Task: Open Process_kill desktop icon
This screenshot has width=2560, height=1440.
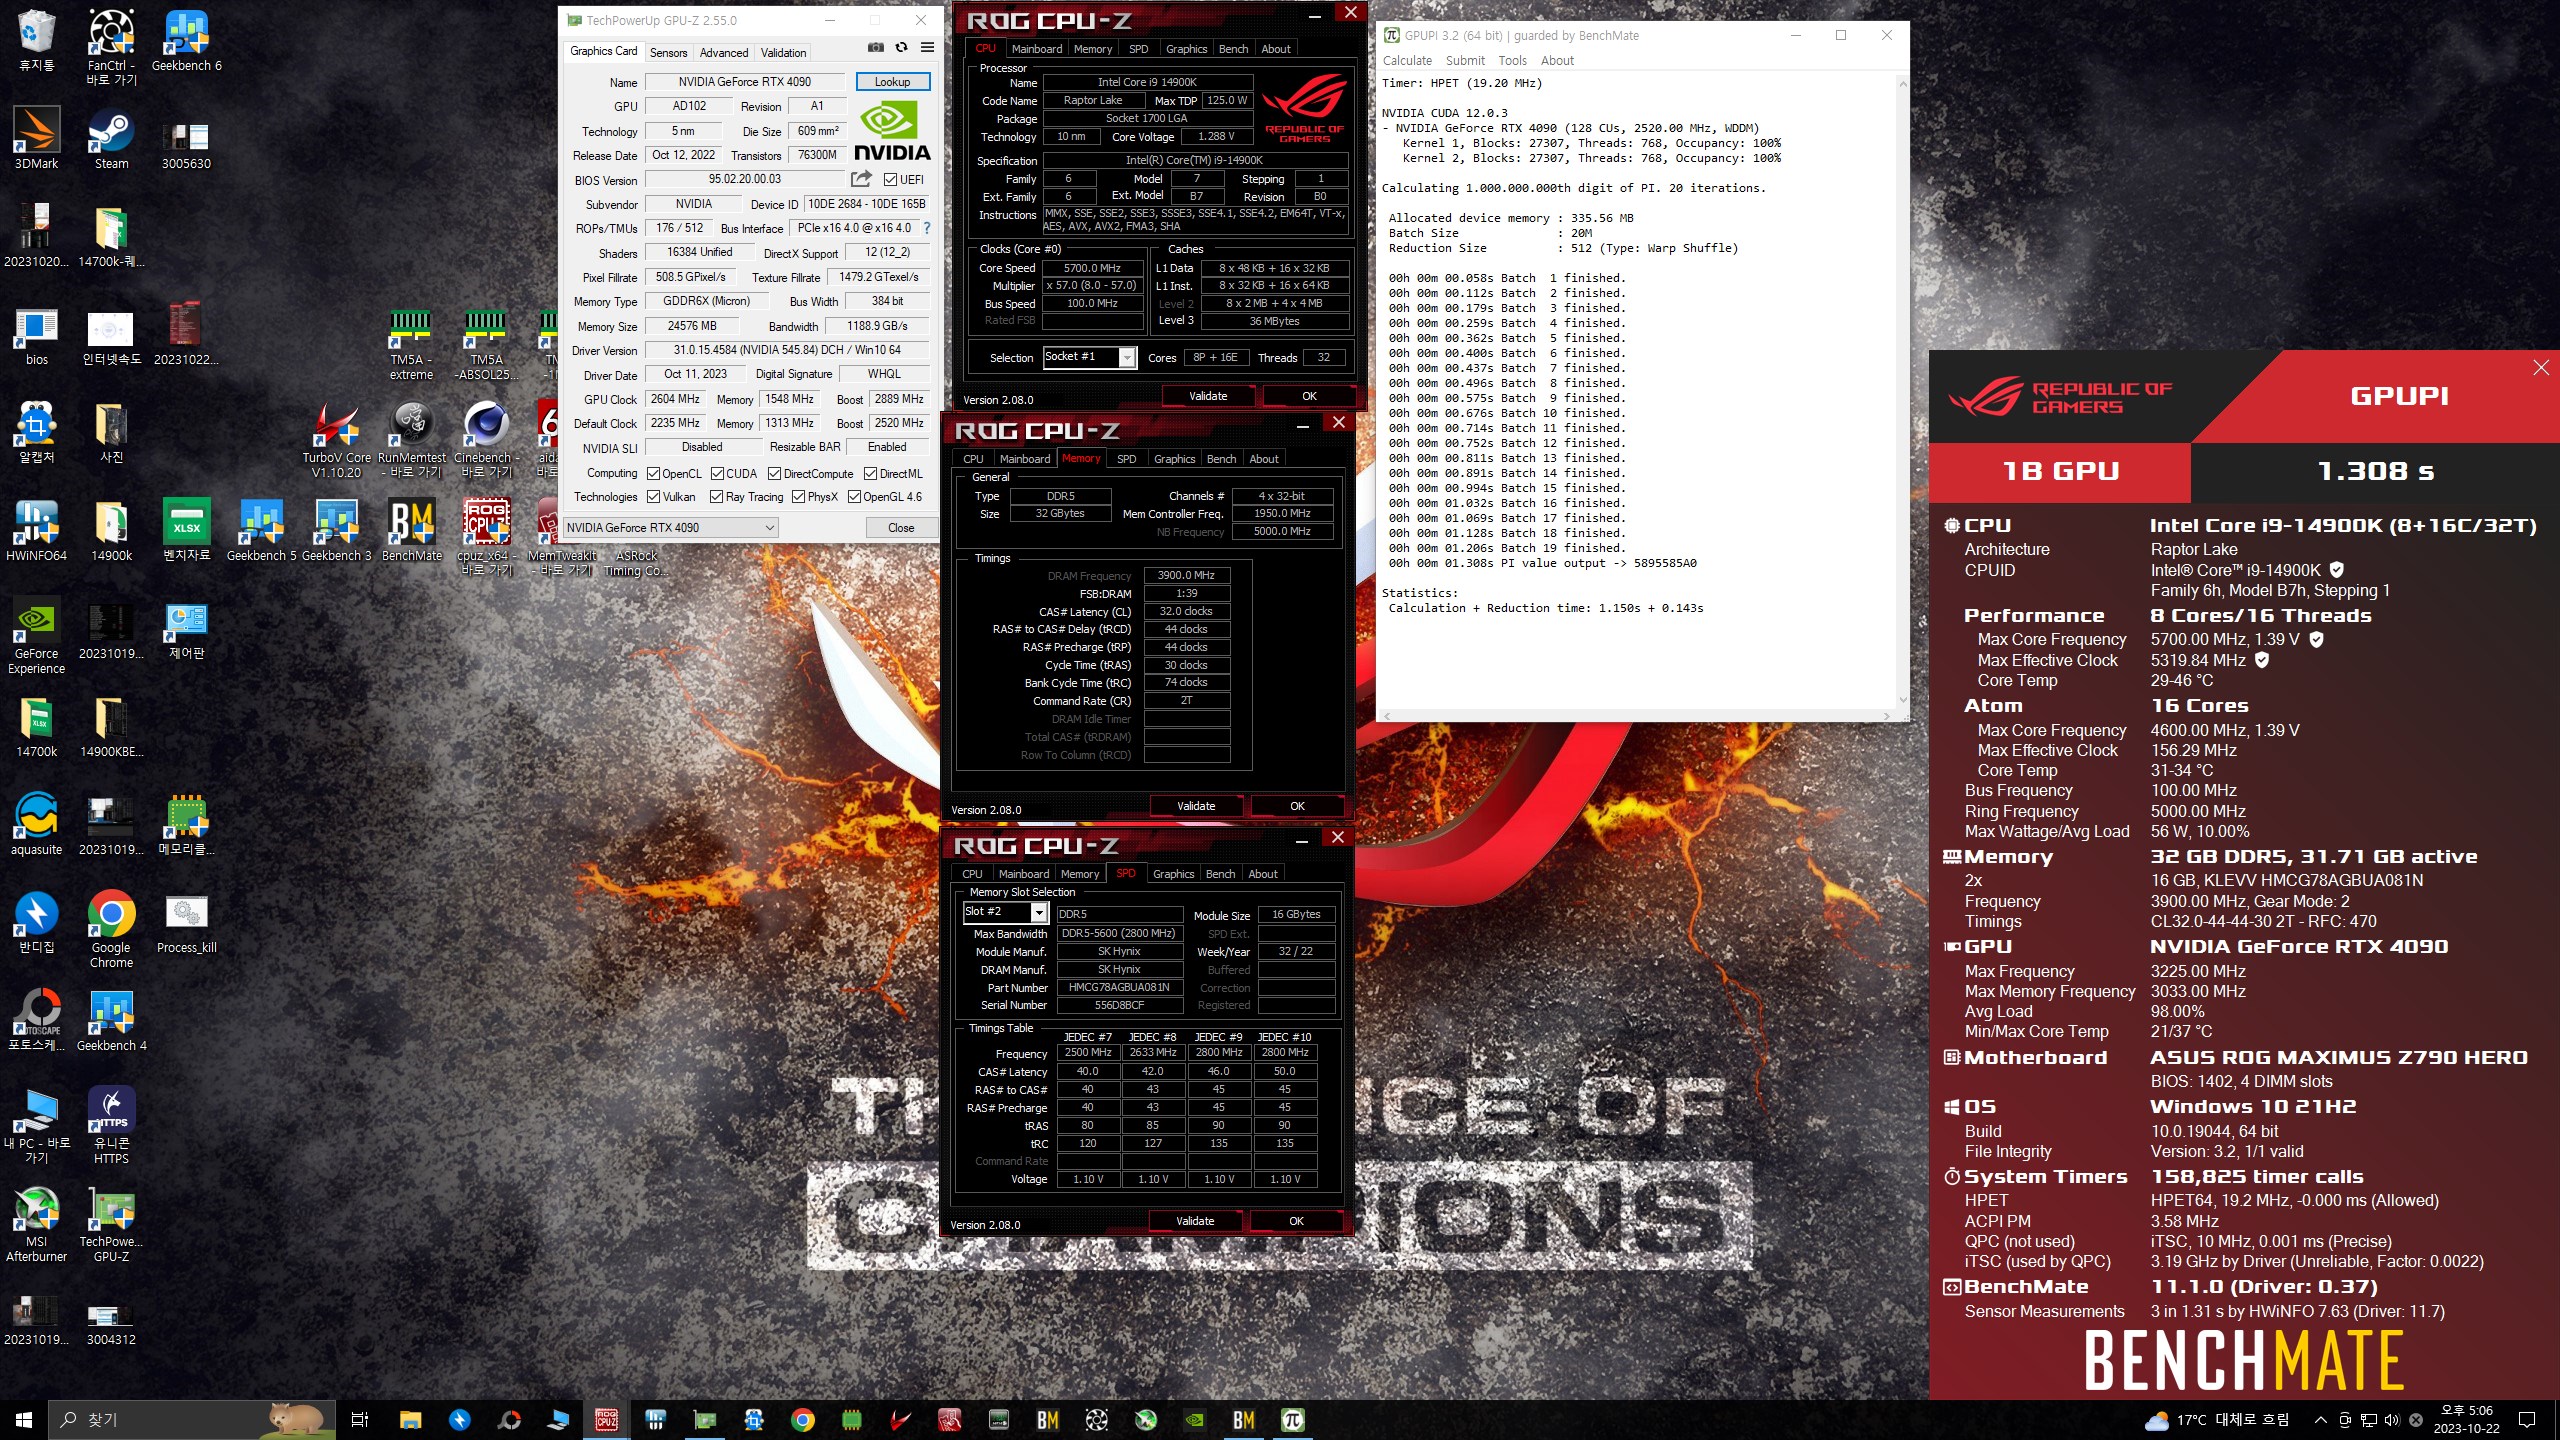Action: [x=186, y=923]
